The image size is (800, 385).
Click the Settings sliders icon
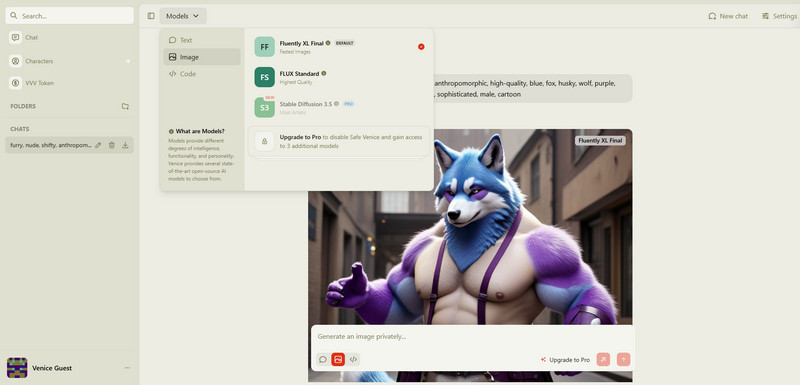765,16
